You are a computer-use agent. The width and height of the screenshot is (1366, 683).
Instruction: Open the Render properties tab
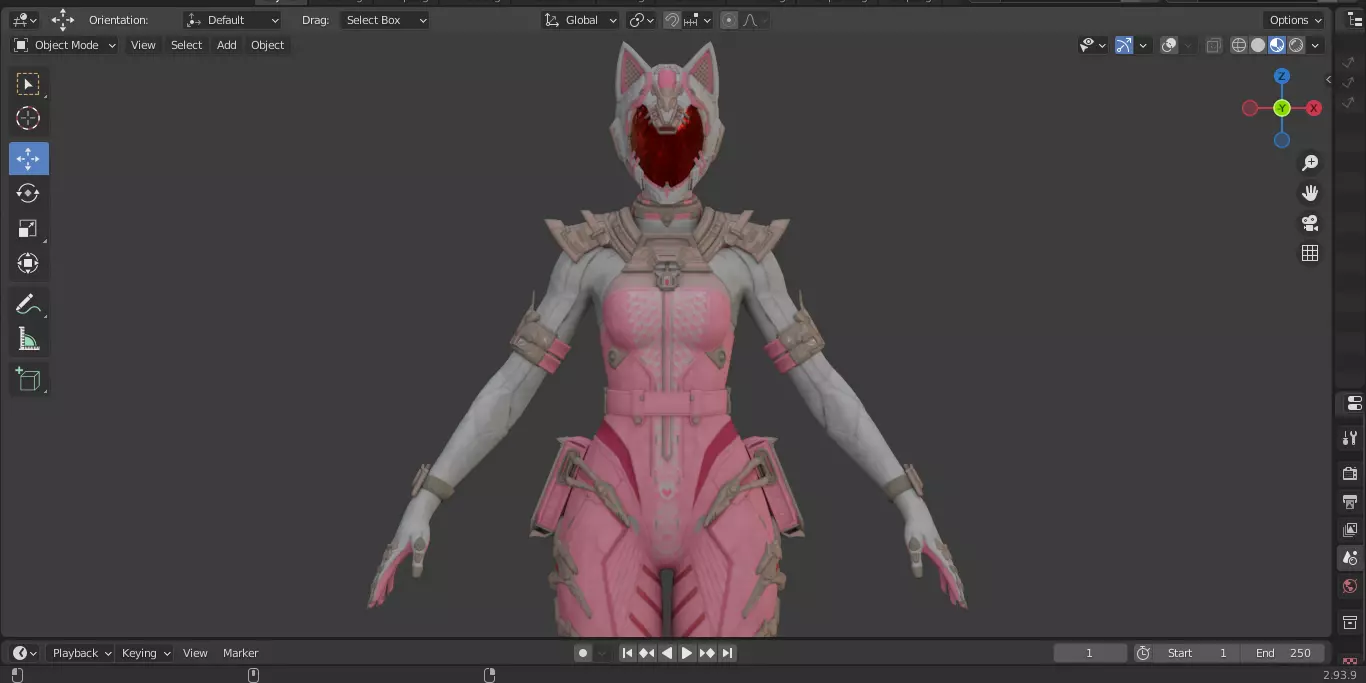point(1350,473)
